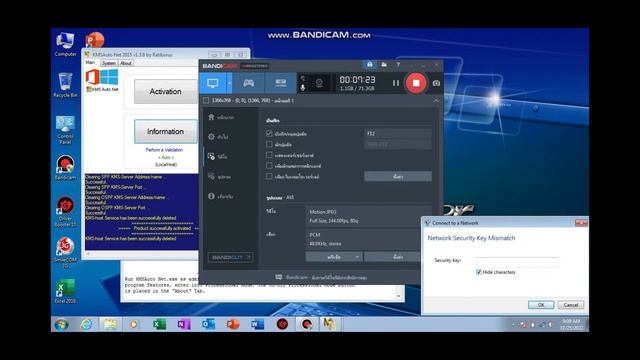Switch to the System tab in KMSAuto Net

109,63
